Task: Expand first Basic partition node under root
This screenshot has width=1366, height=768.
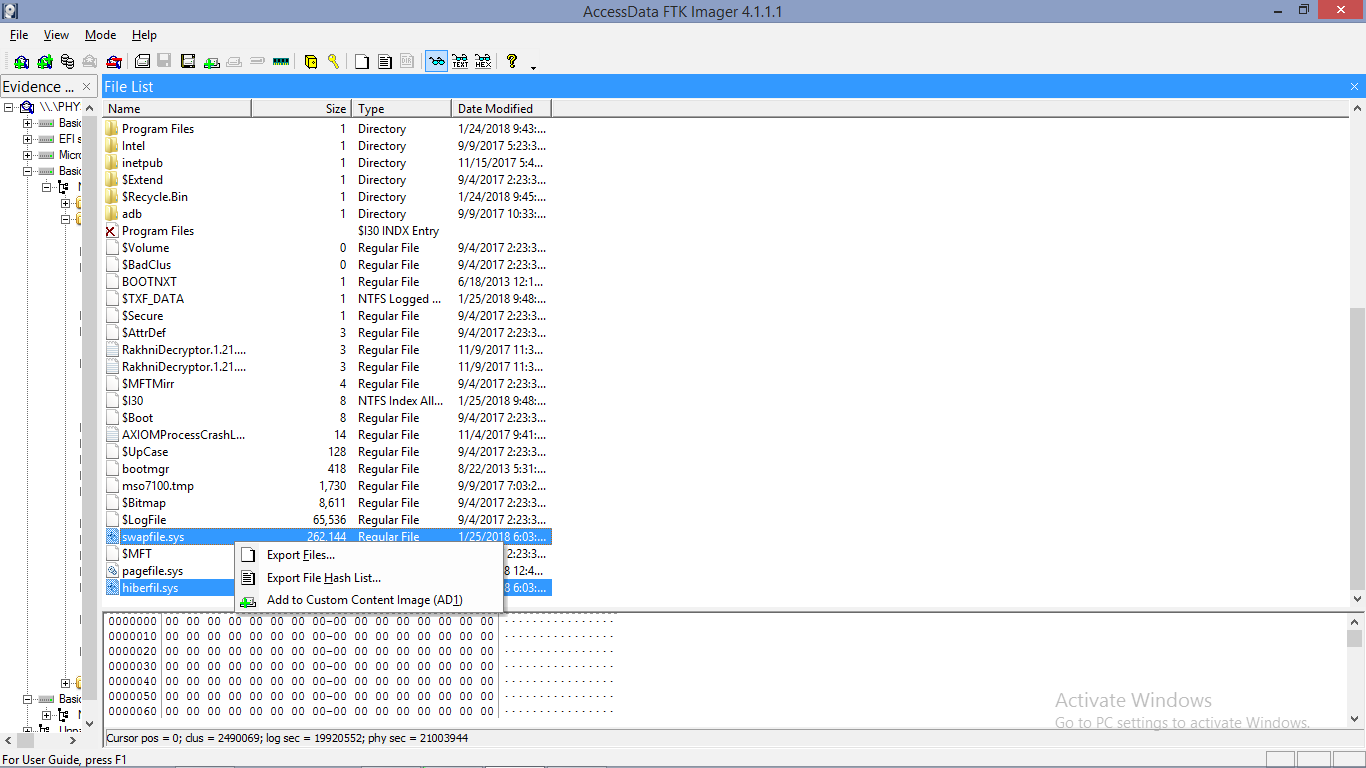Action: (28, 123)
